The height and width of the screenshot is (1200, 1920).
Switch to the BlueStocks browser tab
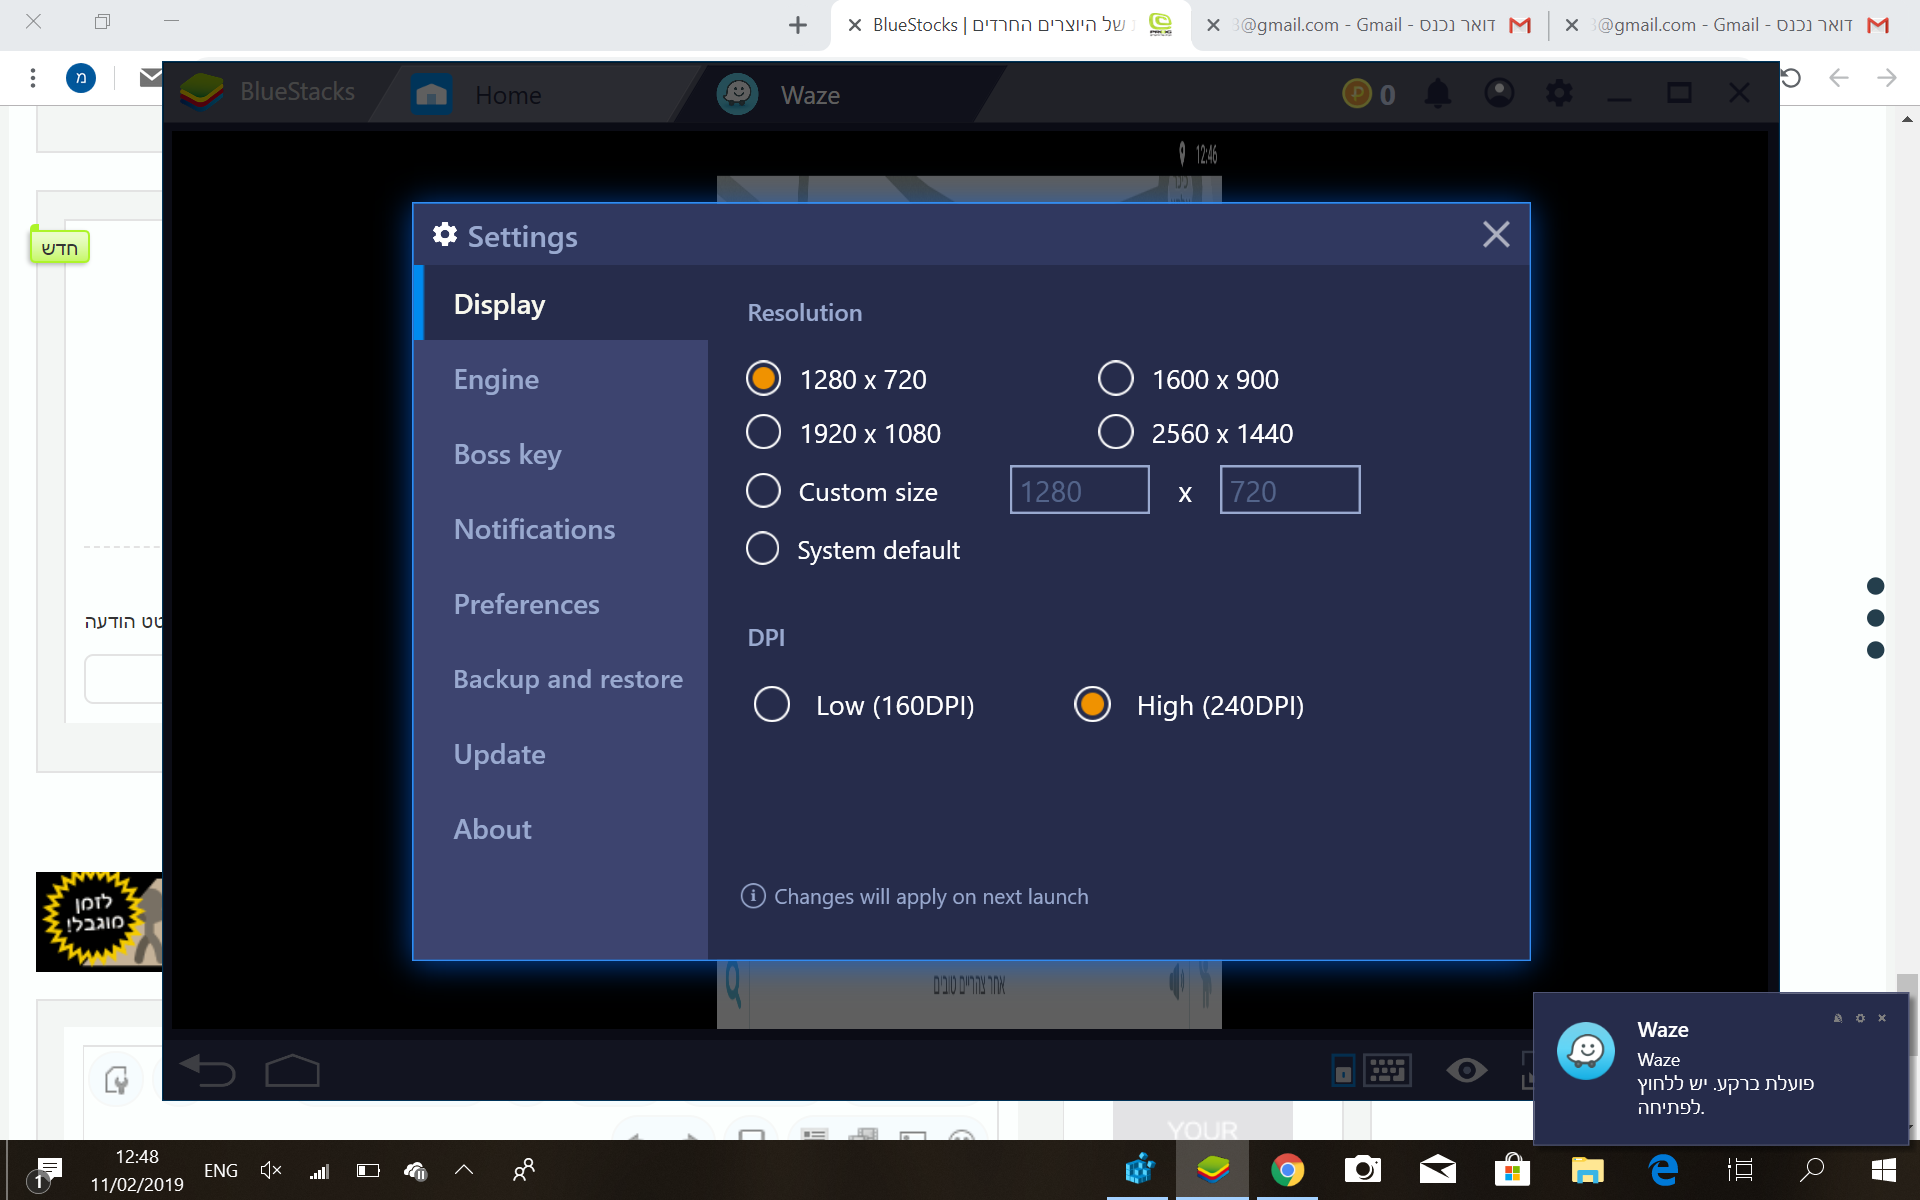(x=1010, y=25)
